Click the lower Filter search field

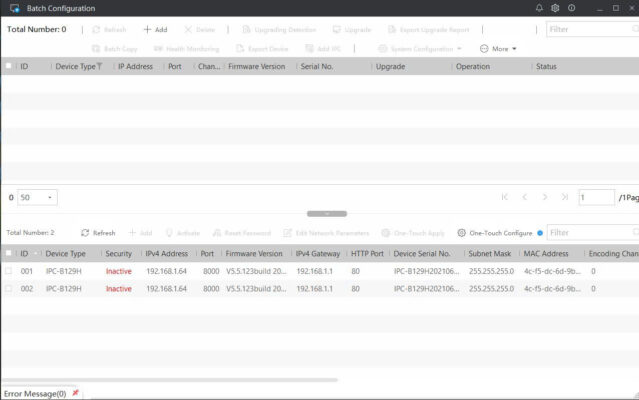[x=590, y=233]
